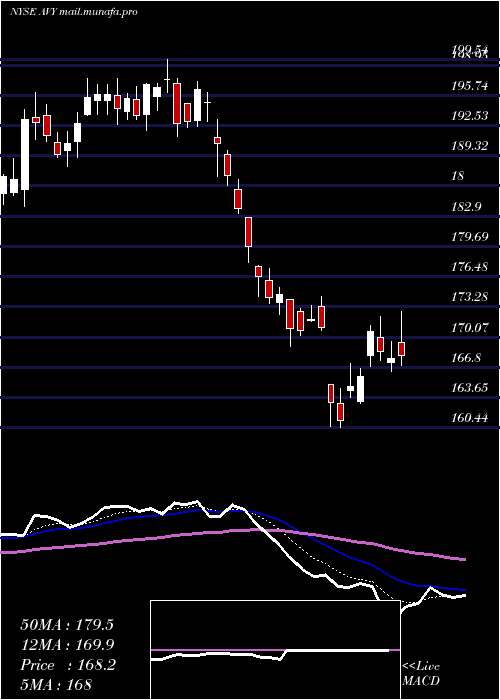
Task: Click the 195.74 price level label
Action: (x=469, y=87)
